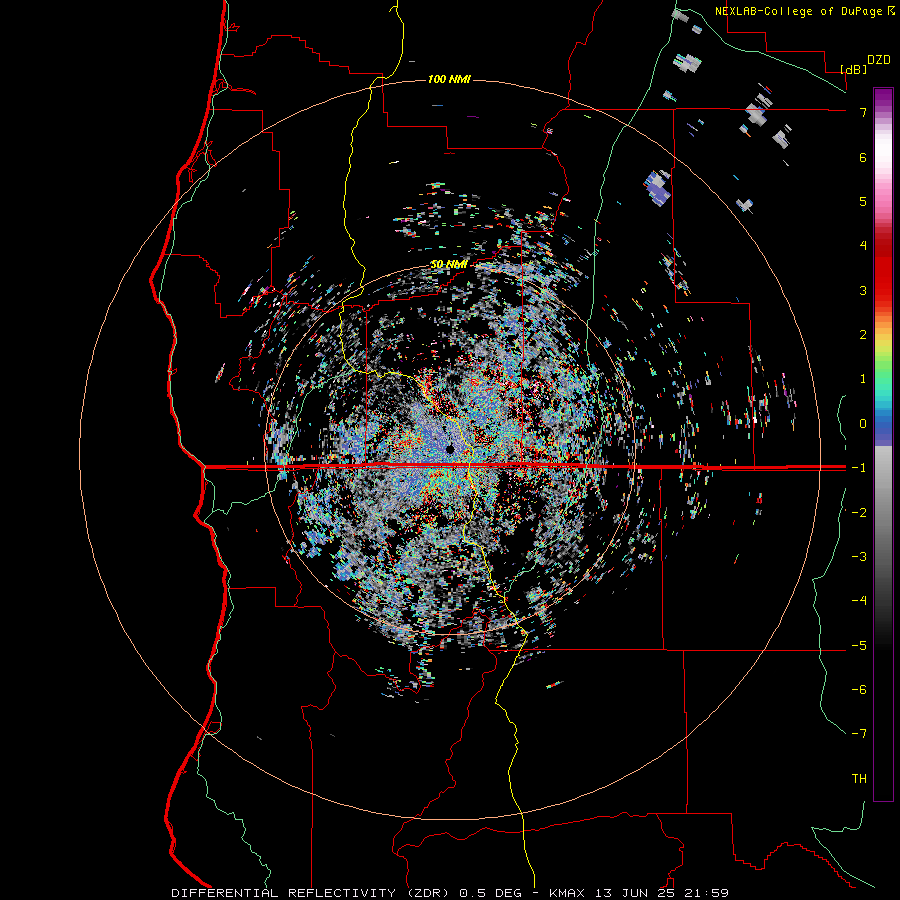Click the [dB] unit label
Viewport: 900px width, 900px height.
click(854, 69)
